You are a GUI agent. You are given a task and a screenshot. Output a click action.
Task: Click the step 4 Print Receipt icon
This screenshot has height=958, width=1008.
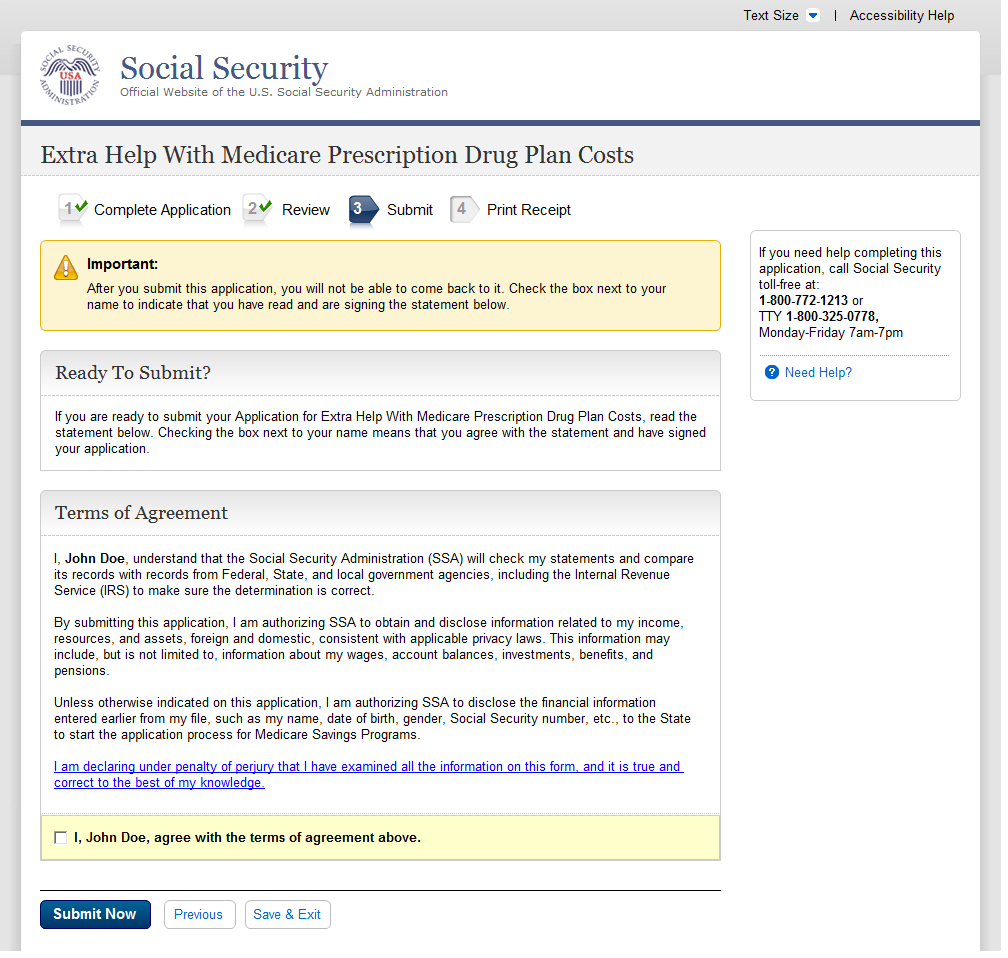463,209
